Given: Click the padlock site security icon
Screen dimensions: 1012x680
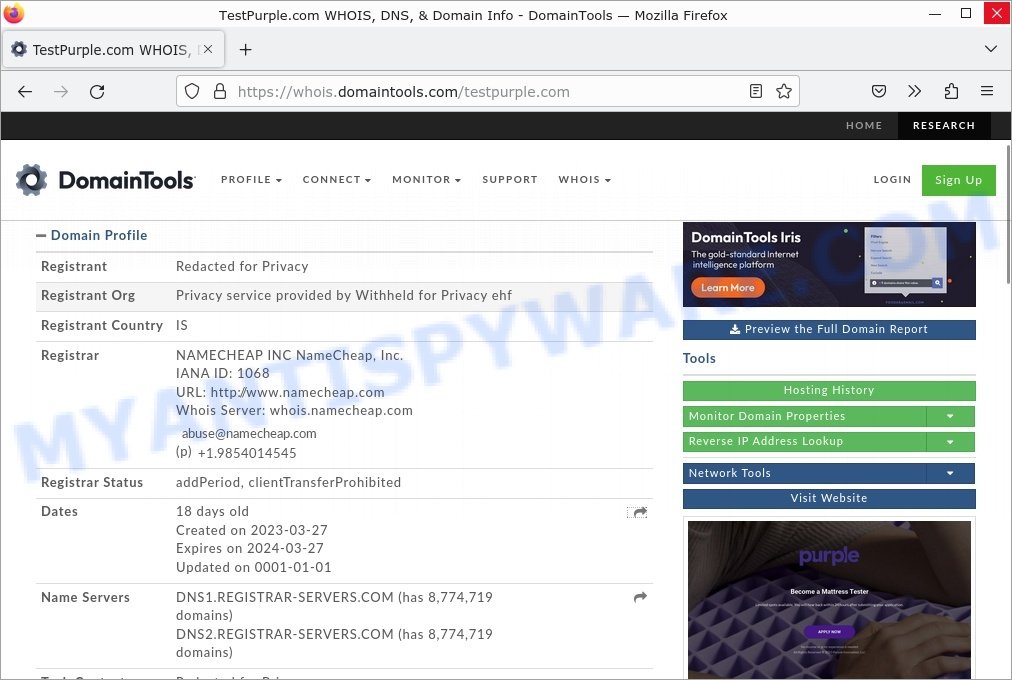Looking at the screenshot, I should 220,91.
